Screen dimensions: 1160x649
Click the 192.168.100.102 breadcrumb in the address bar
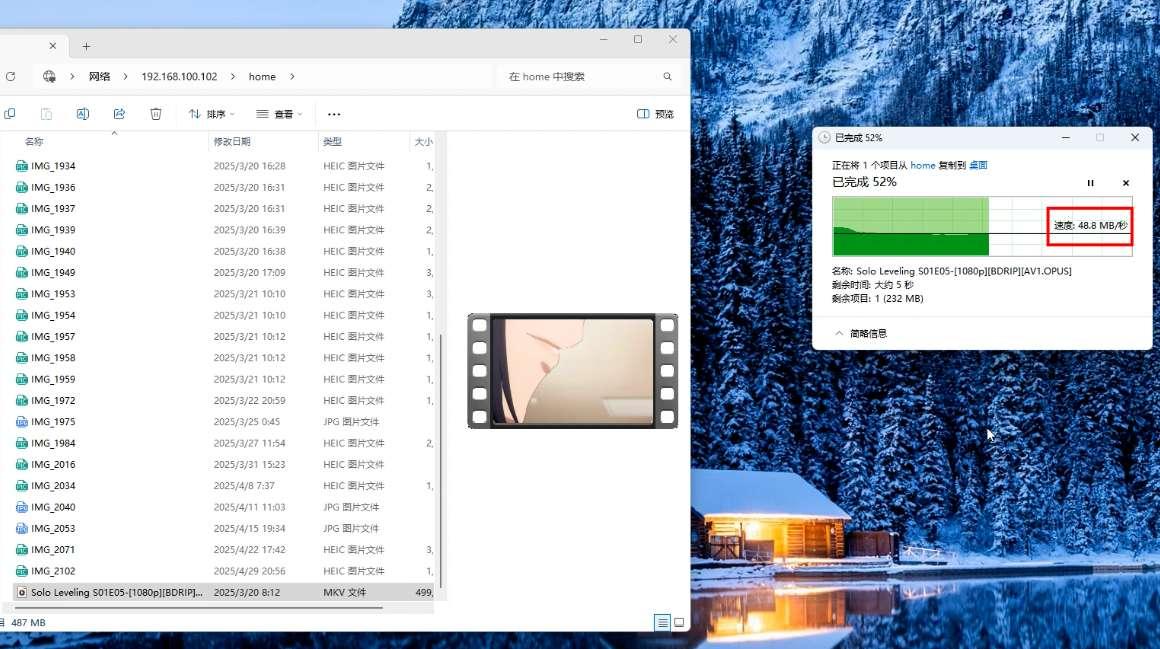pos(180,76)
